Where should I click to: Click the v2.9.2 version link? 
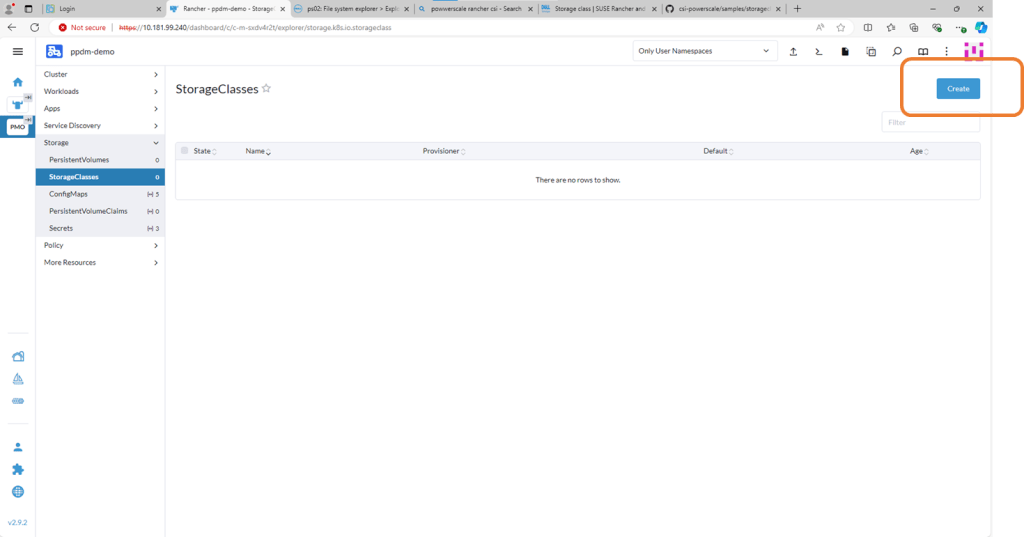(x=17, y=522)
